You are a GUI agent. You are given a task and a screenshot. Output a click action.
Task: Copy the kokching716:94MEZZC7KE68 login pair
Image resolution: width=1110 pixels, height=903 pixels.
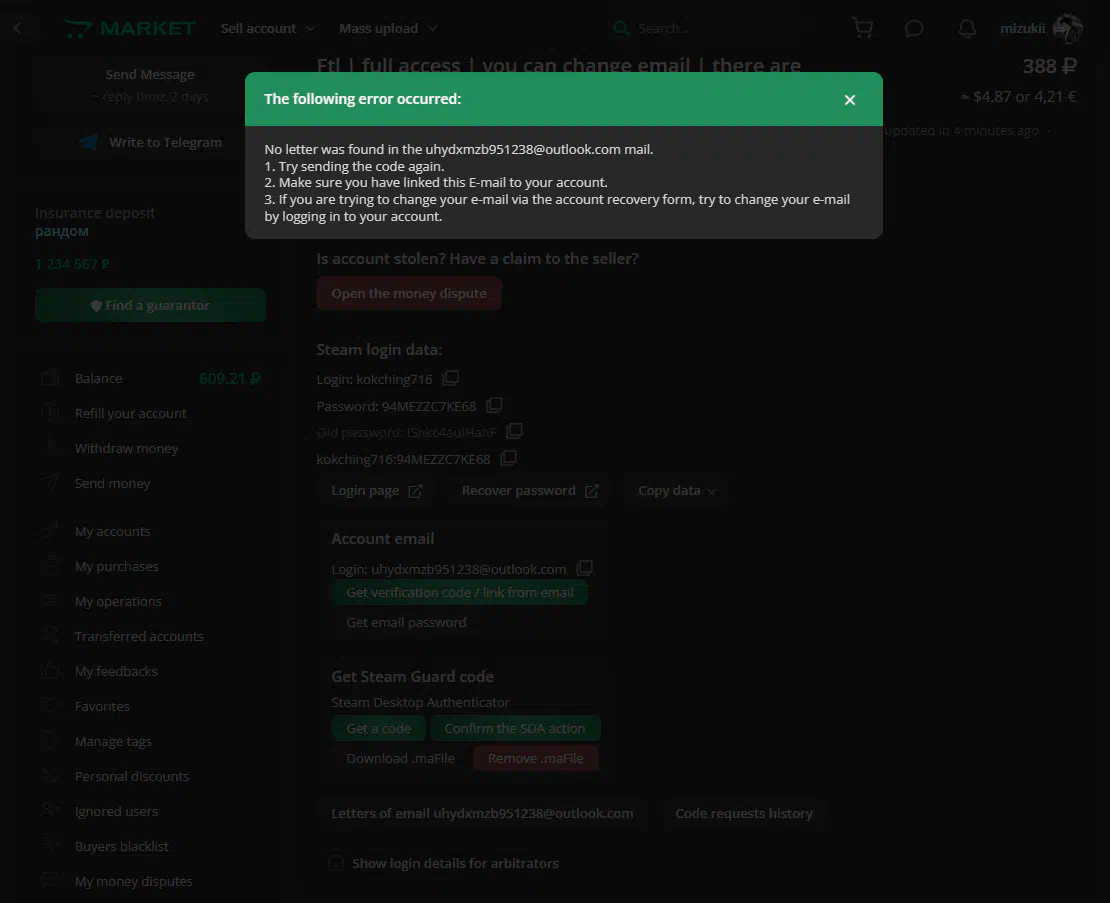[508, 458]
